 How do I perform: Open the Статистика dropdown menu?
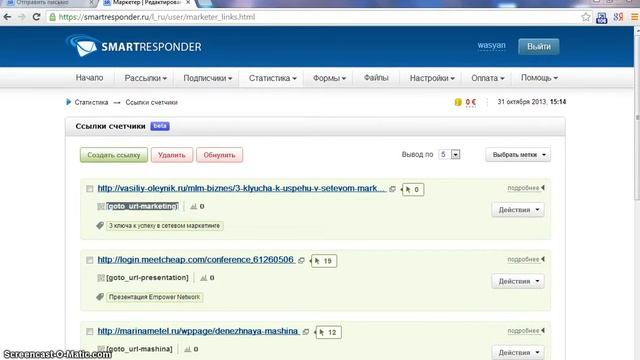coord(272,78)
